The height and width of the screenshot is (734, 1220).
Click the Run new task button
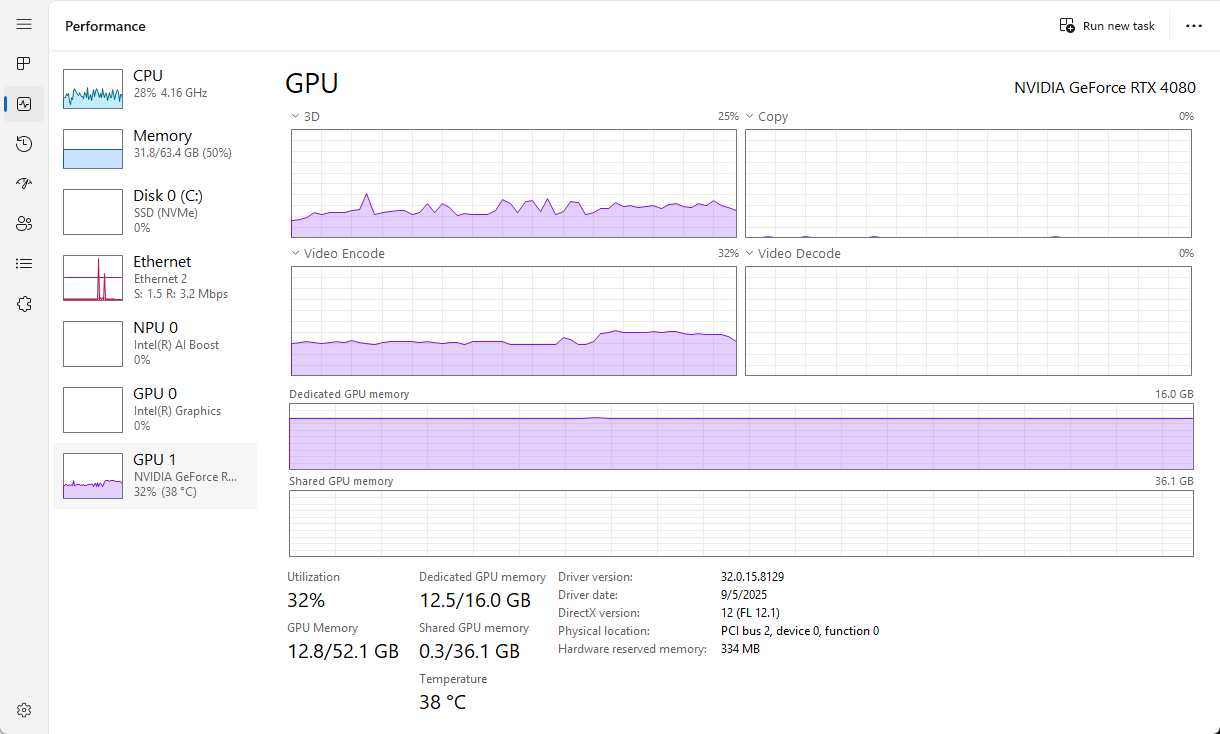tap(1107, 26)
